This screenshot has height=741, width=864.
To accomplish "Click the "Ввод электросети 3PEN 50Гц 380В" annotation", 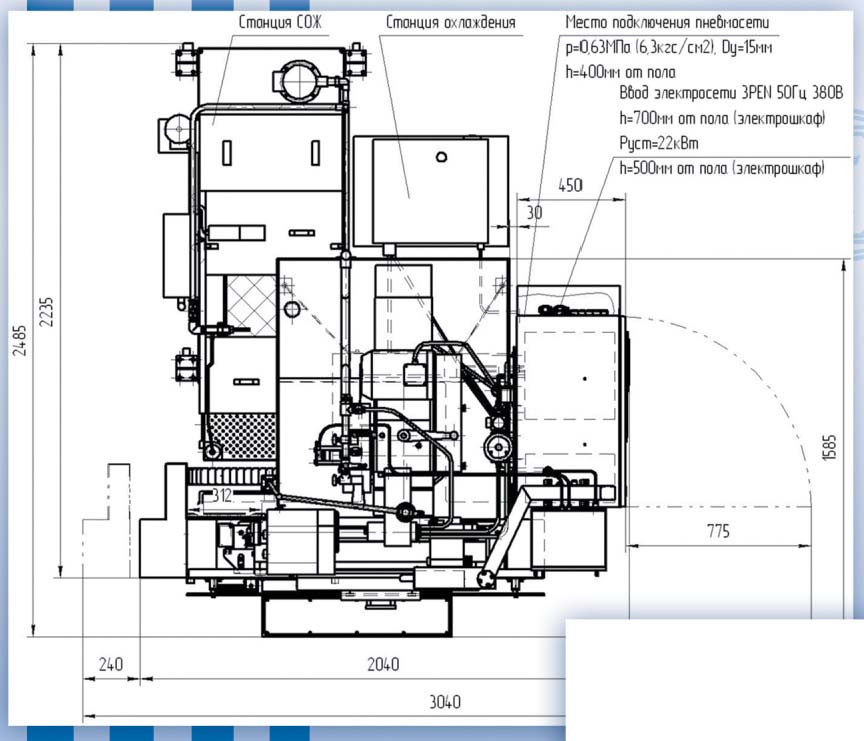I will 732,95.
